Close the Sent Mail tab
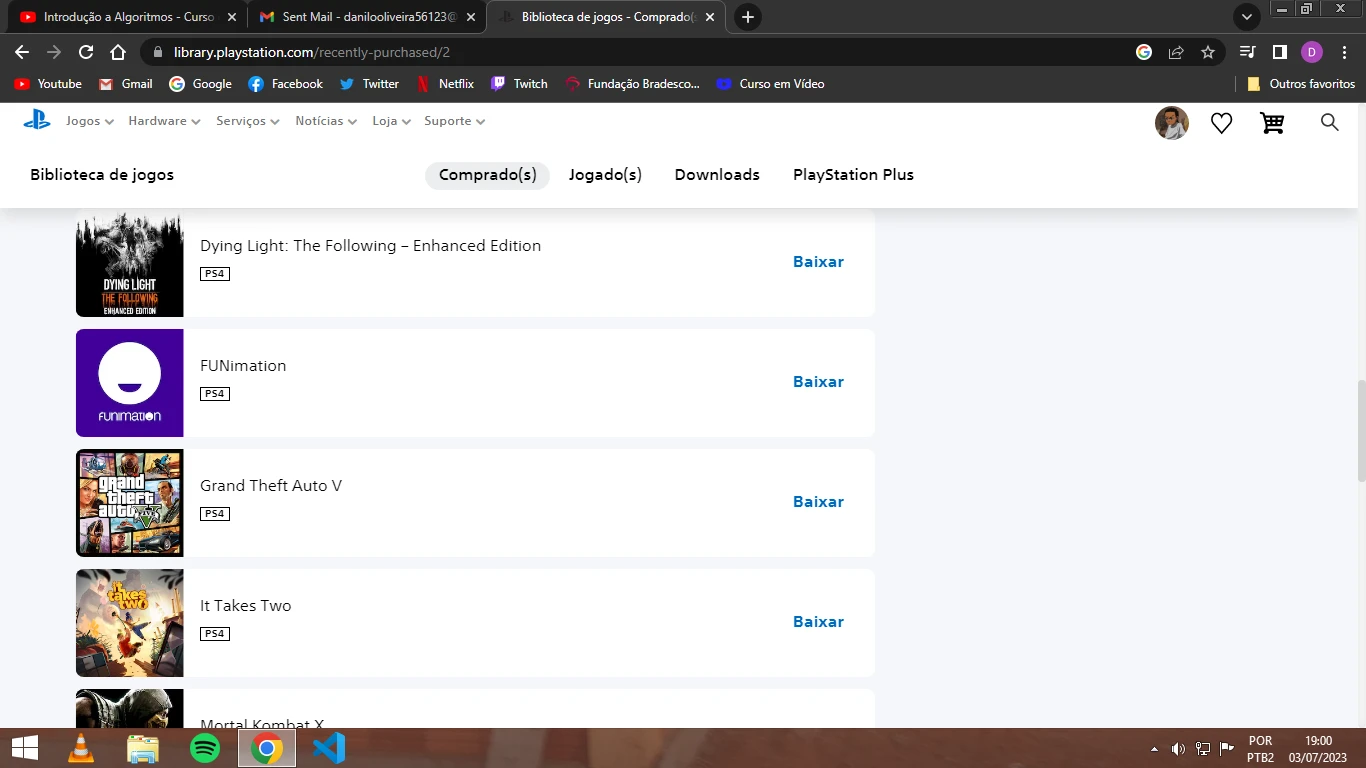This screenshot has width=1366, height=768. pyautogui.click(x=471, y=17)
